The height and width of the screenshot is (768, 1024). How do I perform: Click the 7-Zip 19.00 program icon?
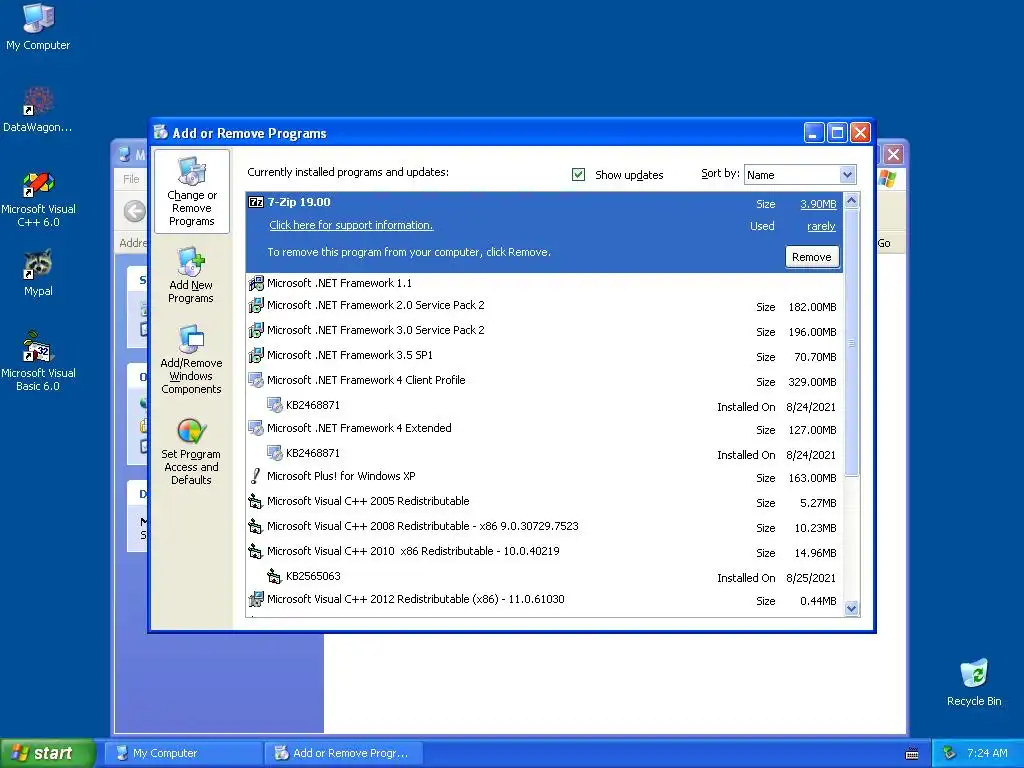[256, 202]
